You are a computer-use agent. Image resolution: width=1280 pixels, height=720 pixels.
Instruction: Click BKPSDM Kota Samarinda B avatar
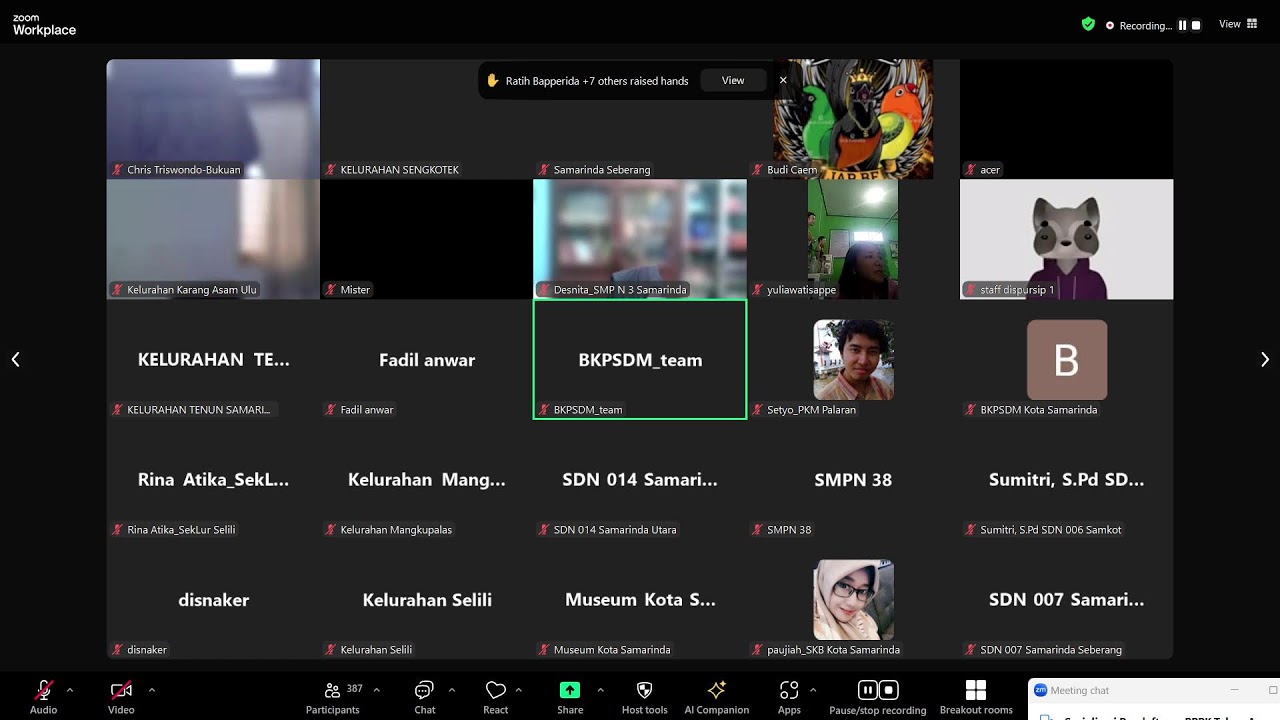(x=1066, y=359)
